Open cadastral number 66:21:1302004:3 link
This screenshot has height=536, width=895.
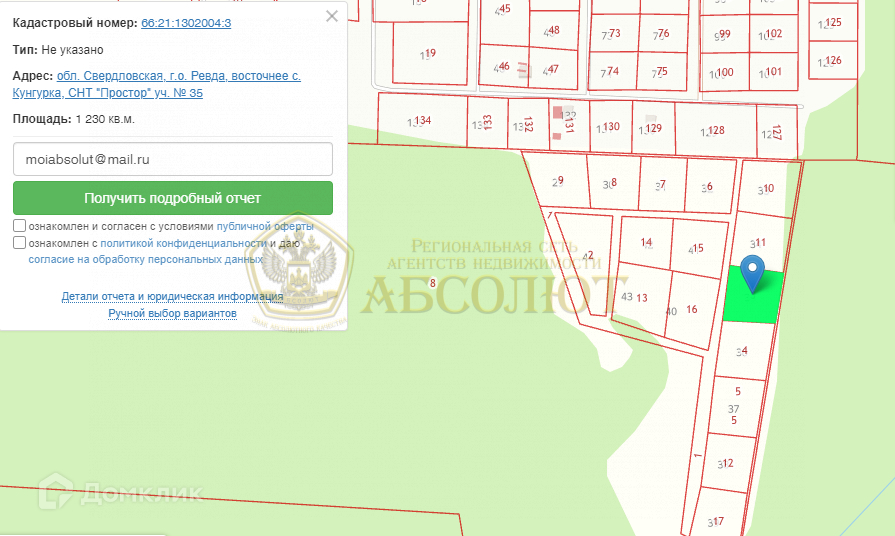coord(186,23)
